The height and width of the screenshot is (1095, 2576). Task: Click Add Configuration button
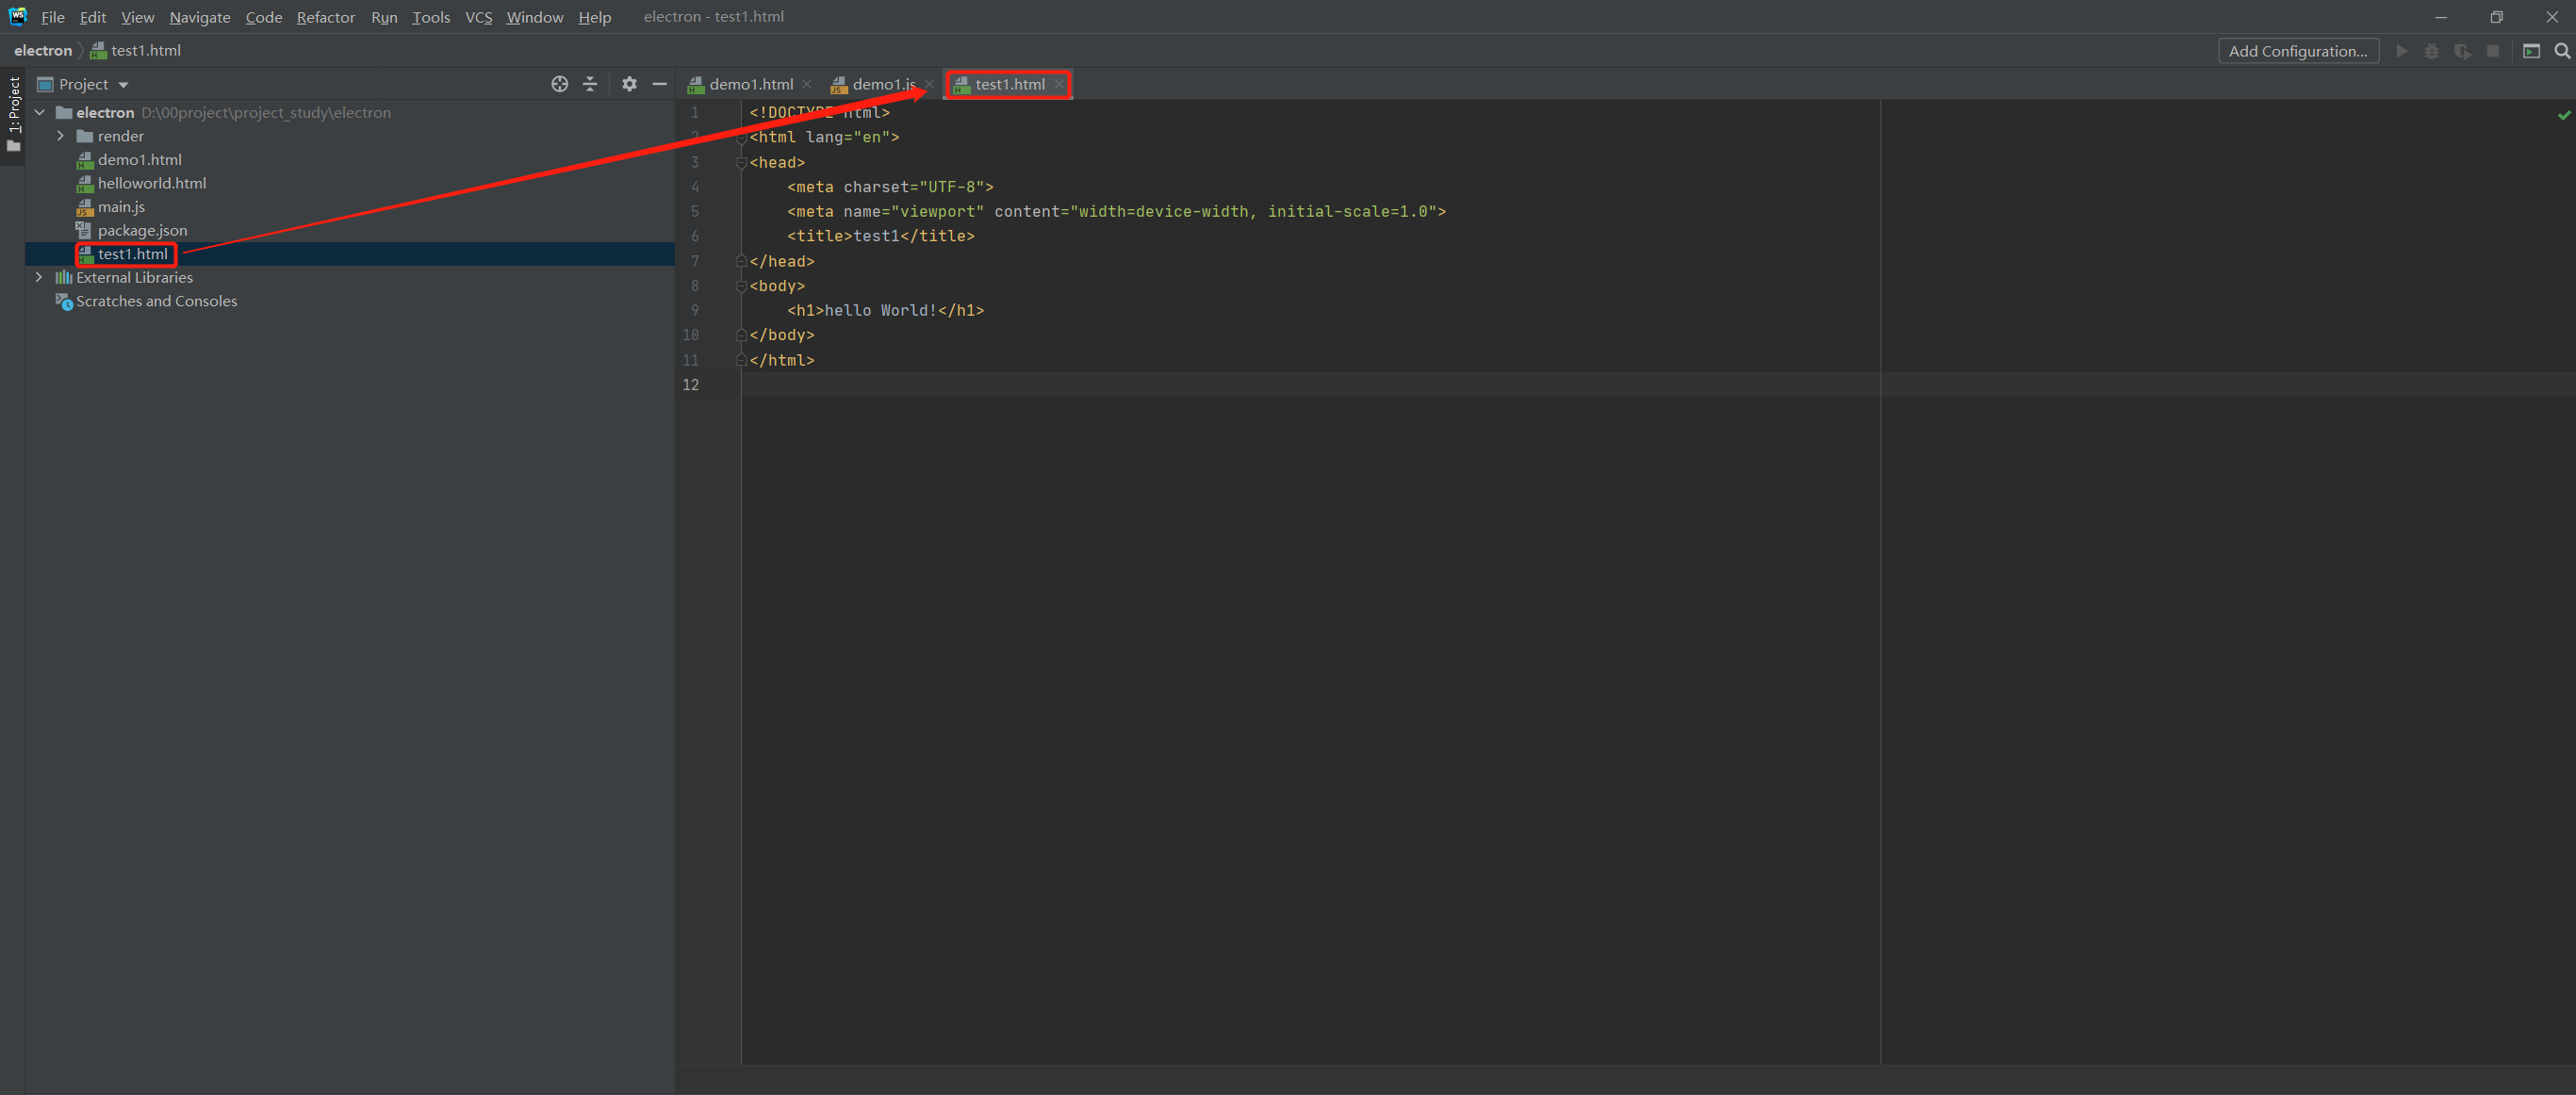(2297, 51)
